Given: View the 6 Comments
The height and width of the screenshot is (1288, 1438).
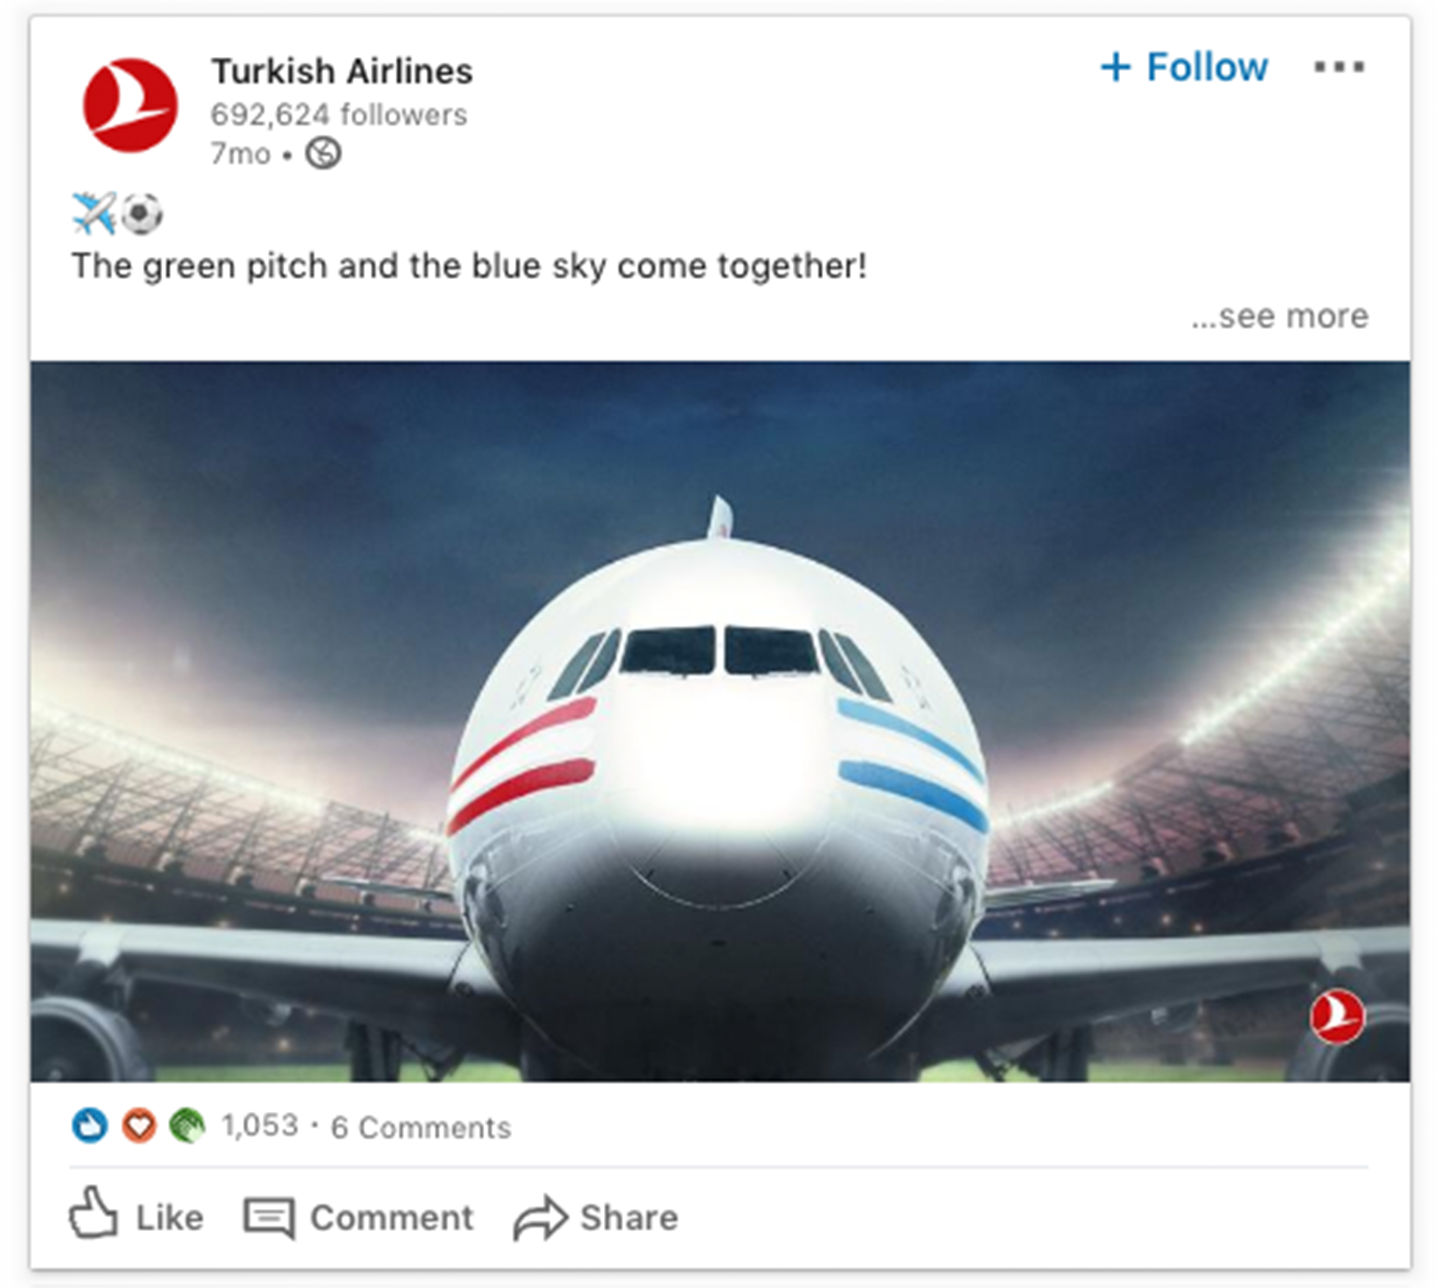Looking at the screenshot, I should pyautogui.click(x=421, y=1127).
